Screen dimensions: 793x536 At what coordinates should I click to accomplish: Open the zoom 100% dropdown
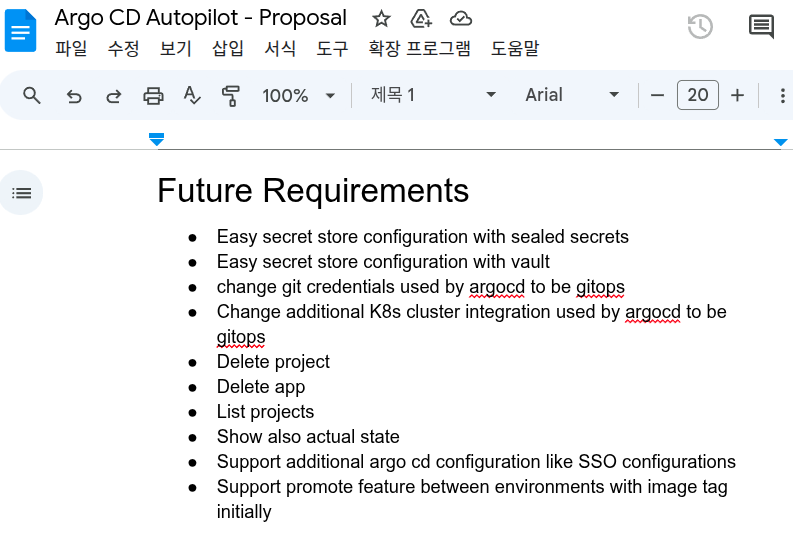298,95
